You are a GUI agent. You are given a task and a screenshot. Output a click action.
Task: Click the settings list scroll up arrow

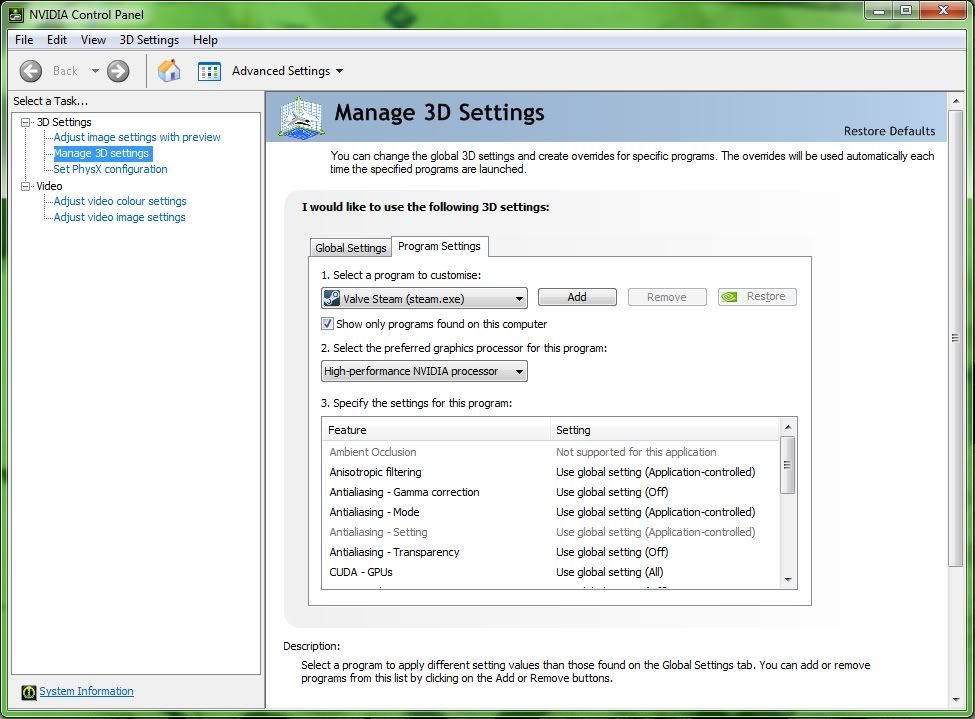(788, 427)
